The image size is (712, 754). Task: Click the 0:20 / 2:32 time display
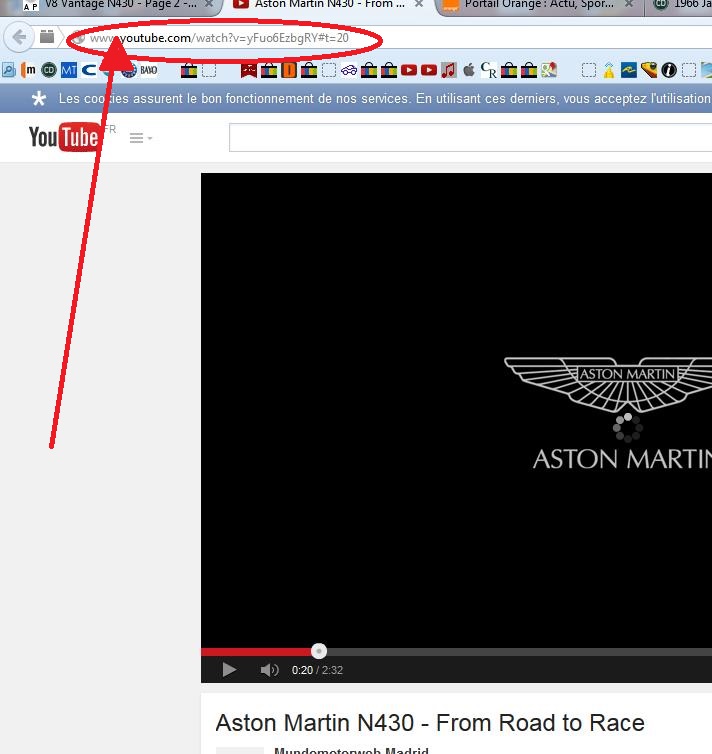click(317, 670)
